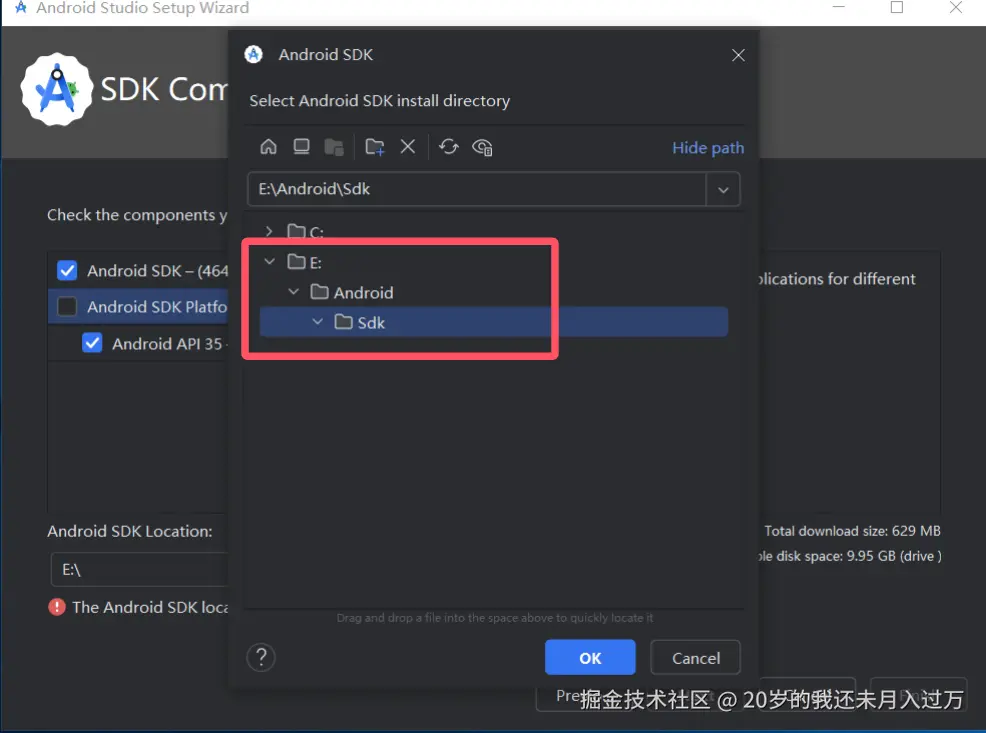Screen dimensions: 986x733
Task: Expand the C: drive node
Action: (x=269, y=231)
